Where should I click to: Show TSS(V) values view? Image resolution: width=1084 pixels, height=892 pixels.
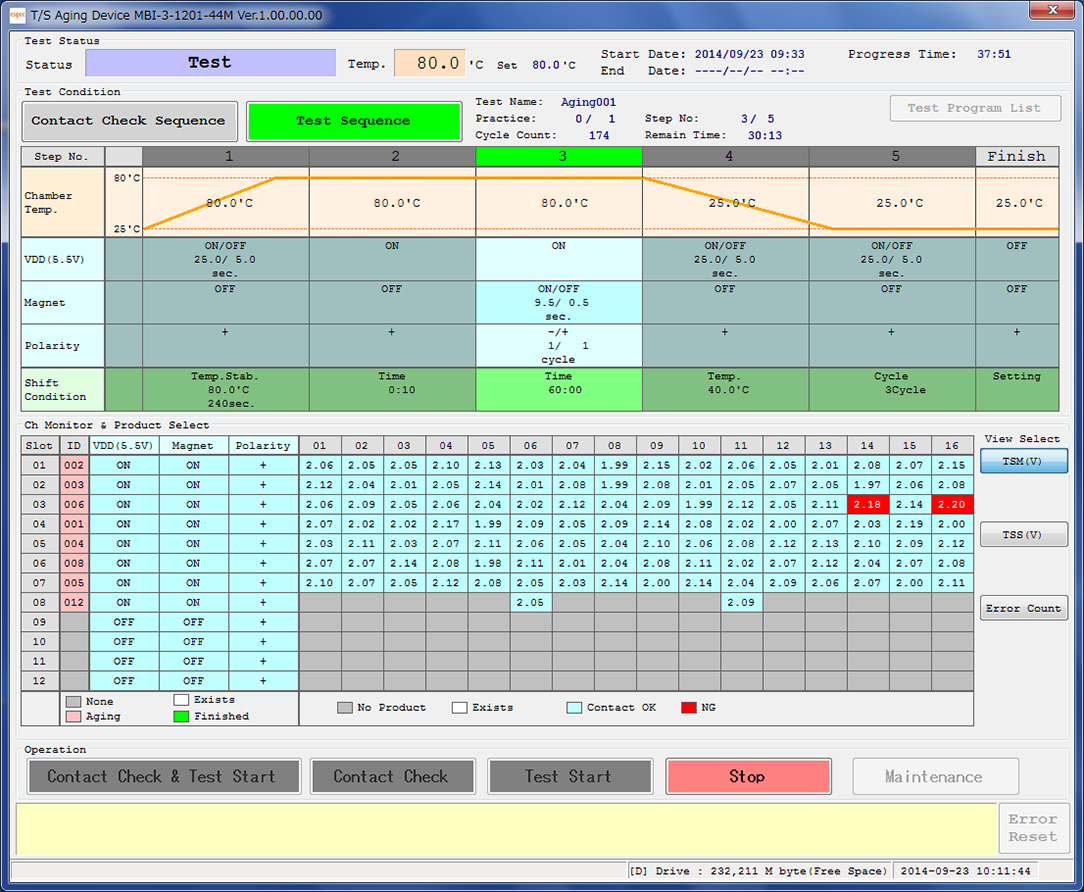point(1023,535)
